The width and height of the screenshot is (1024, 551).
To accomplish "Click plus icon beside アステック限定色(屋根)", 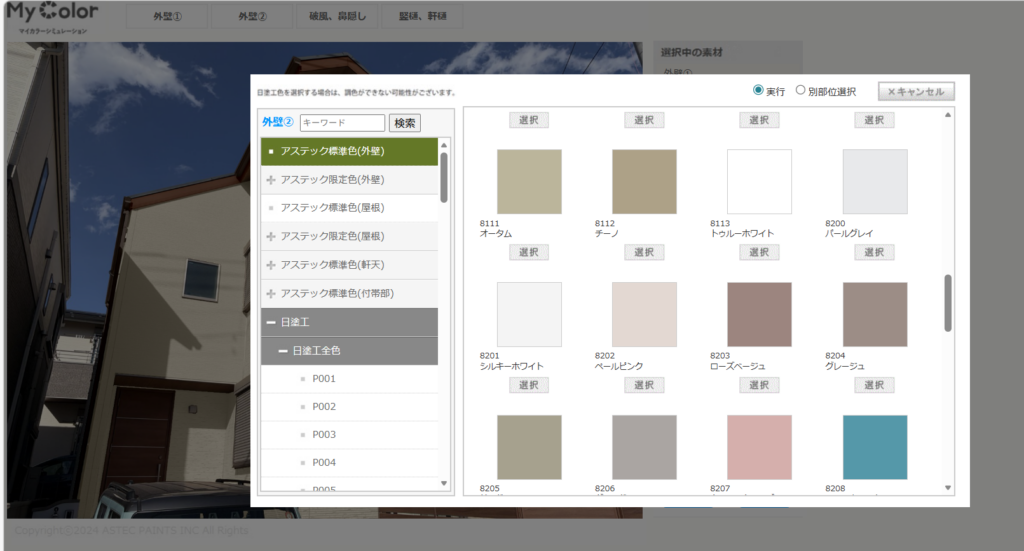I will 271,236.
